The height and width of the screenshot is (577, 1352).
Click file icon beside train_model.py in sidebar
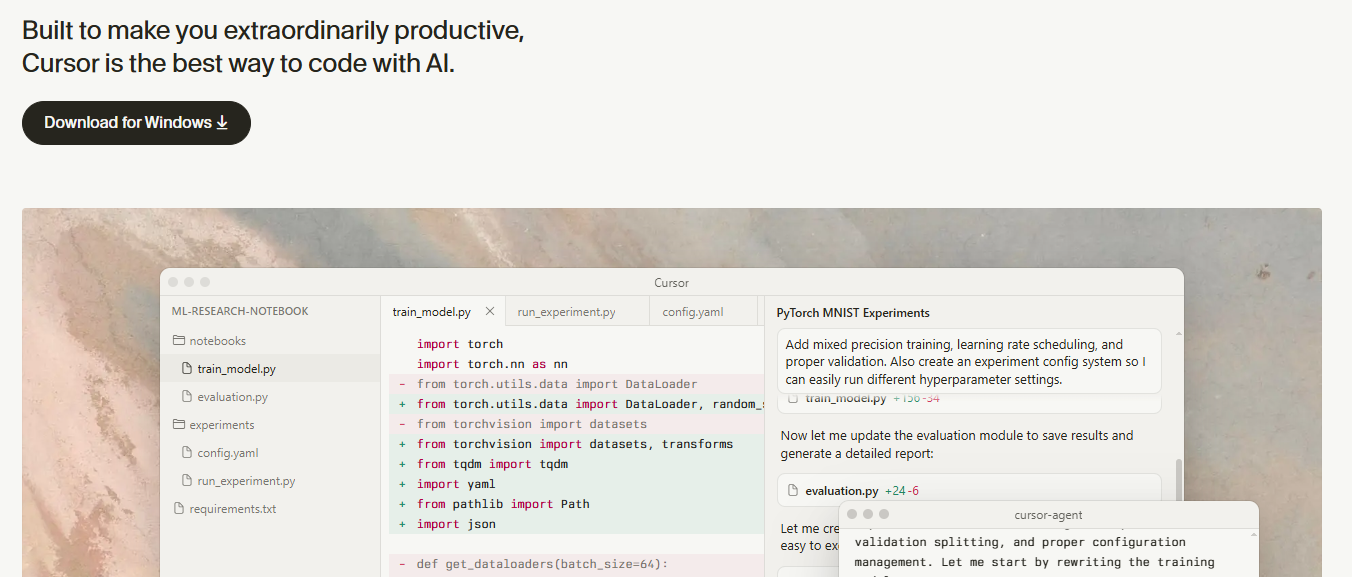point(186,369)
